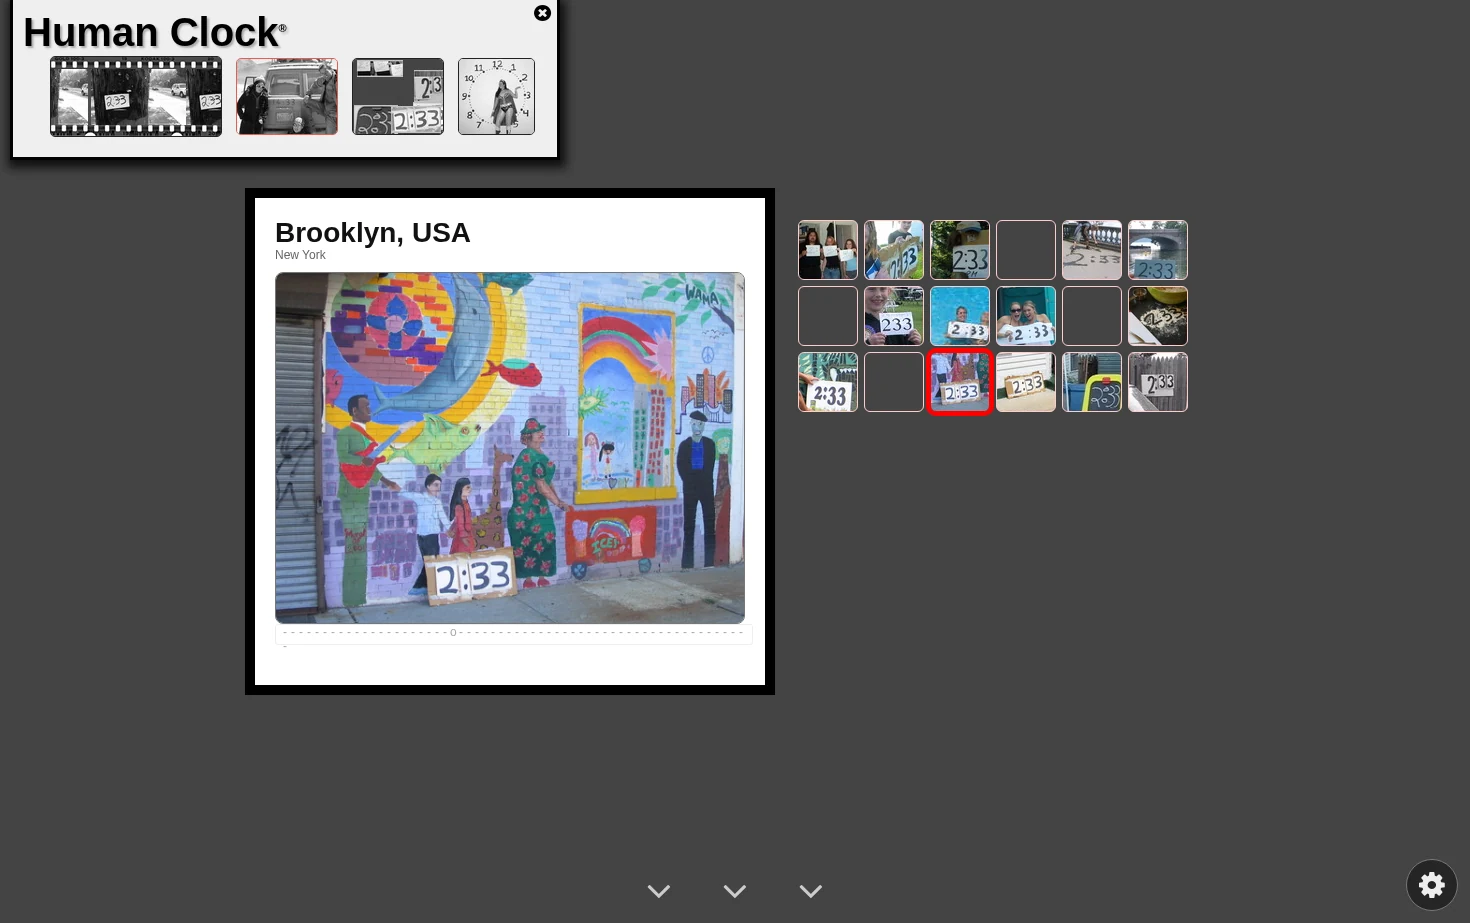Open thumbnail of two women in sunglasses
This screenshot has height=923, width=1470.
pyautogui.click(x=1026, y=316)
